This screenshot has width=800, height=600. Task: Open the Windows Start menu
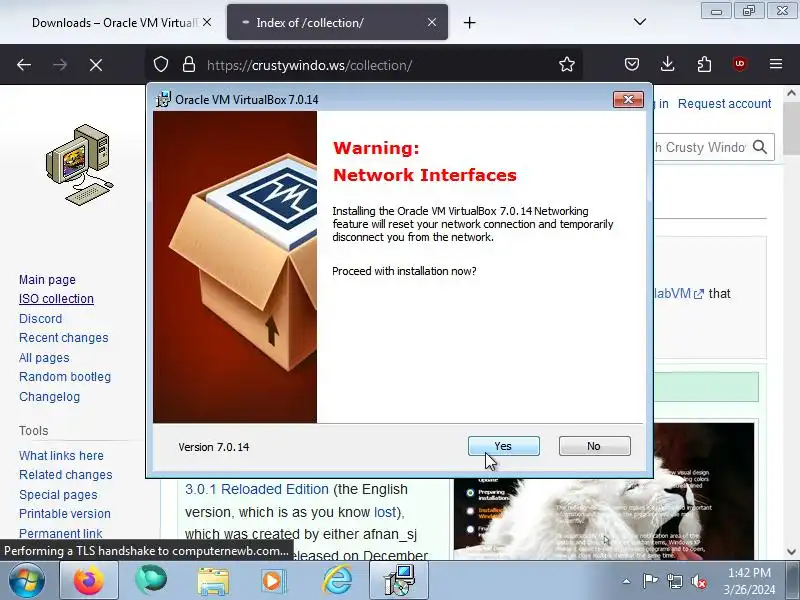[26, 580]
